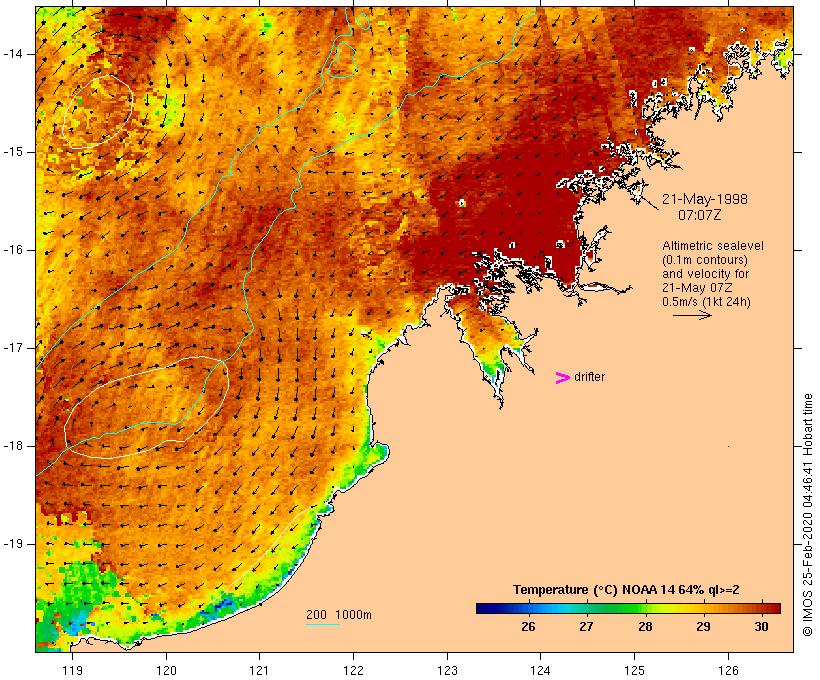Click the colorbar tick label 30
Viewport: 820px width, 680px height.
pos(761,627)
